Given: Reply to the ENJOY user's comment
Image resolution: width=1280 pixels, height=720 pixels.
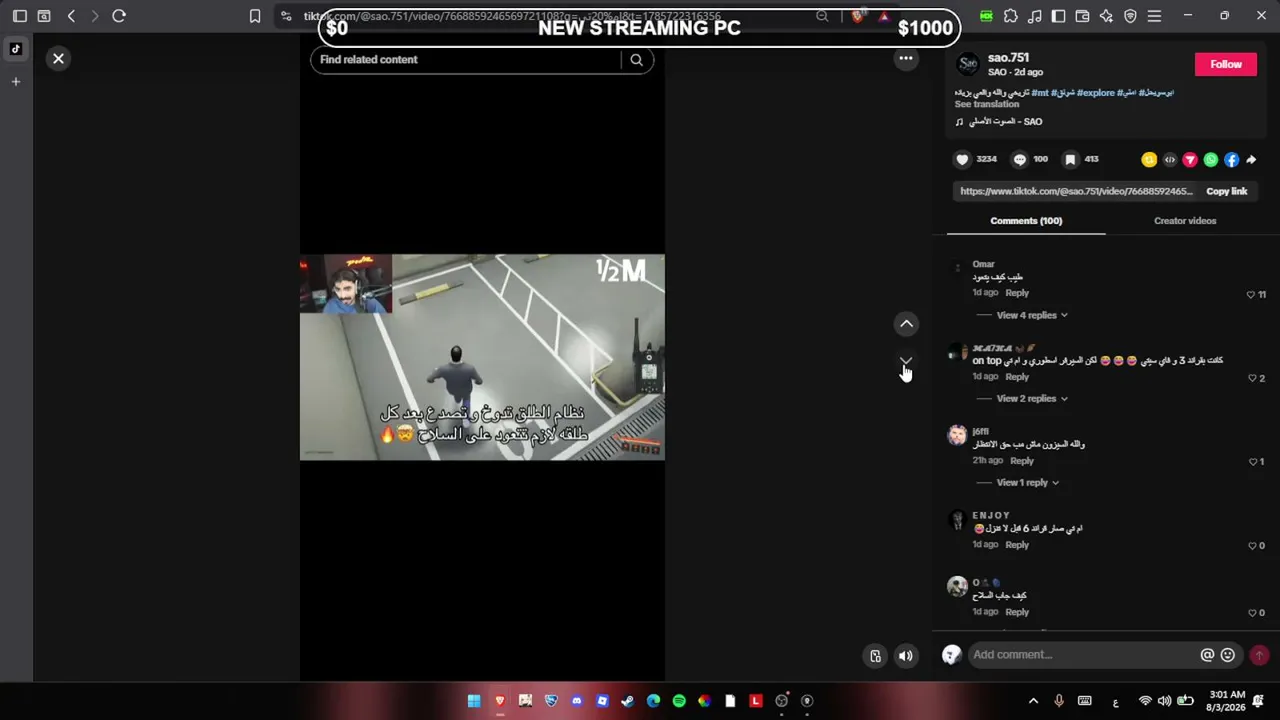Looking at the screenshot, I should 1017,545.
